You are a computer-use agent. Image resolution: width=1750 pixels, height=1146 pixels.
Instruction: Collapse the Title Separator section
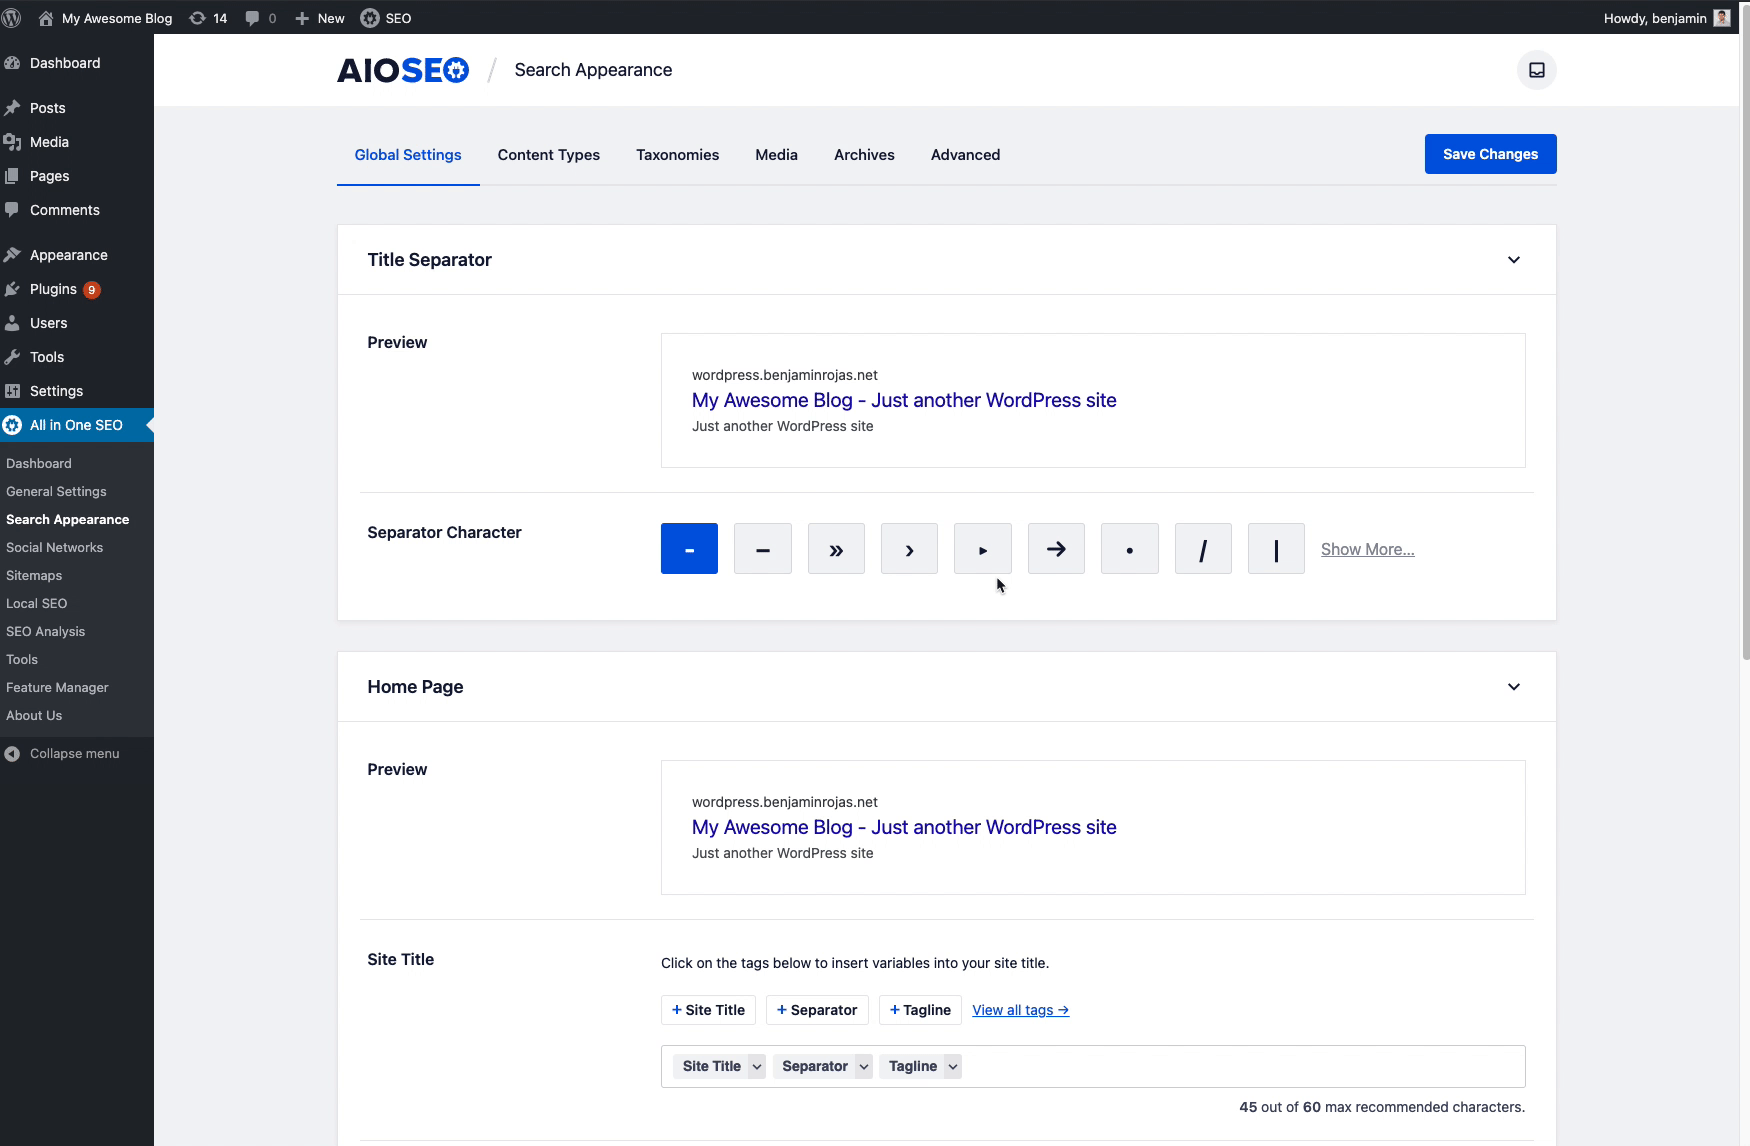(x=1514, y=260)
